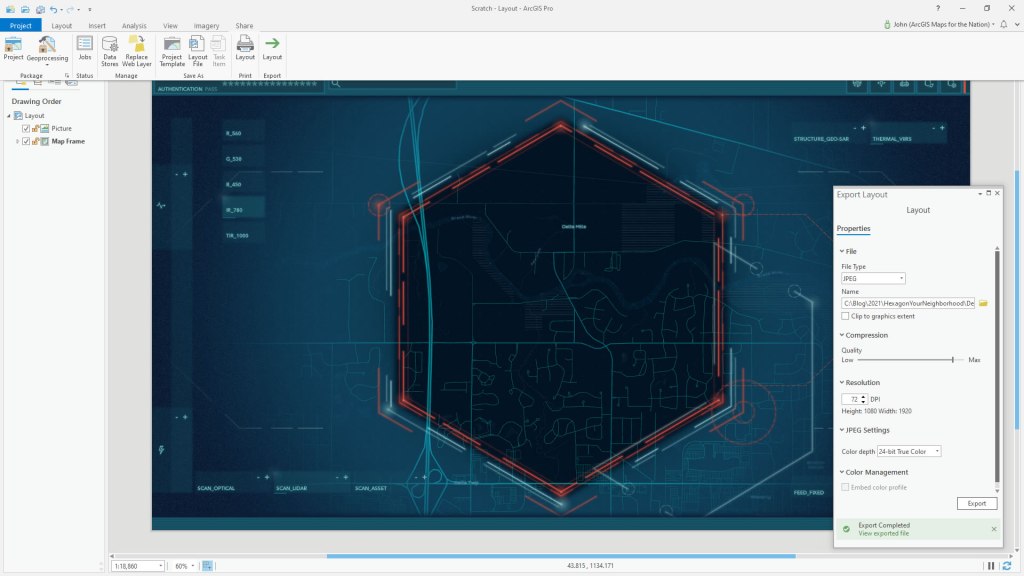Enable Clip to graphics extent
This screenshot has height=576, width=1024.
[x=845, y=316]
